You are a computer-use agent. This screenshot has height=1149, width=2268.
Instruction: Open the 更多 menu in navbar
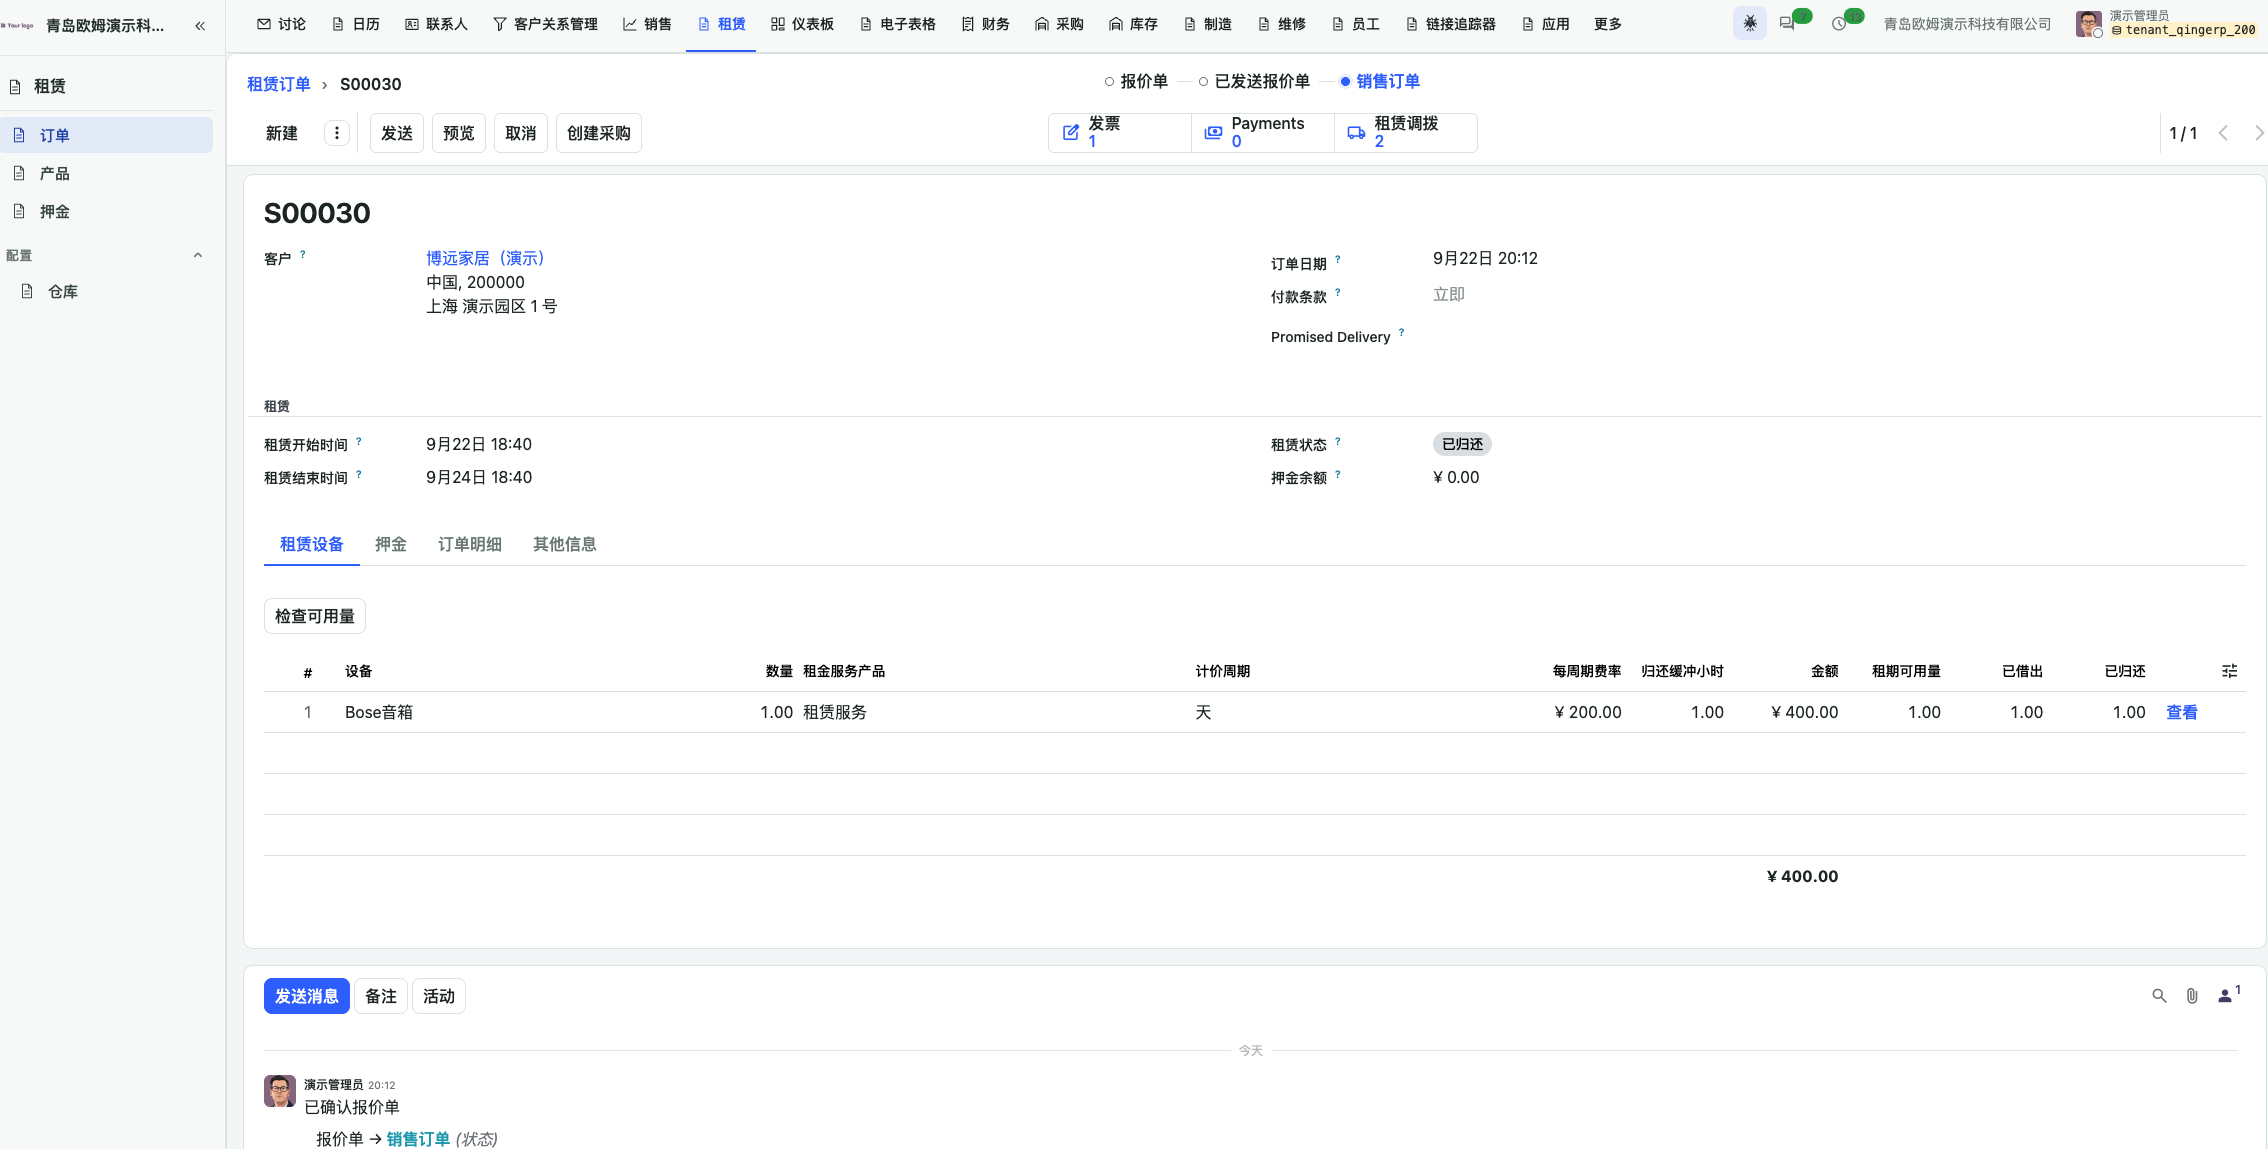[x=1607, y=24]
